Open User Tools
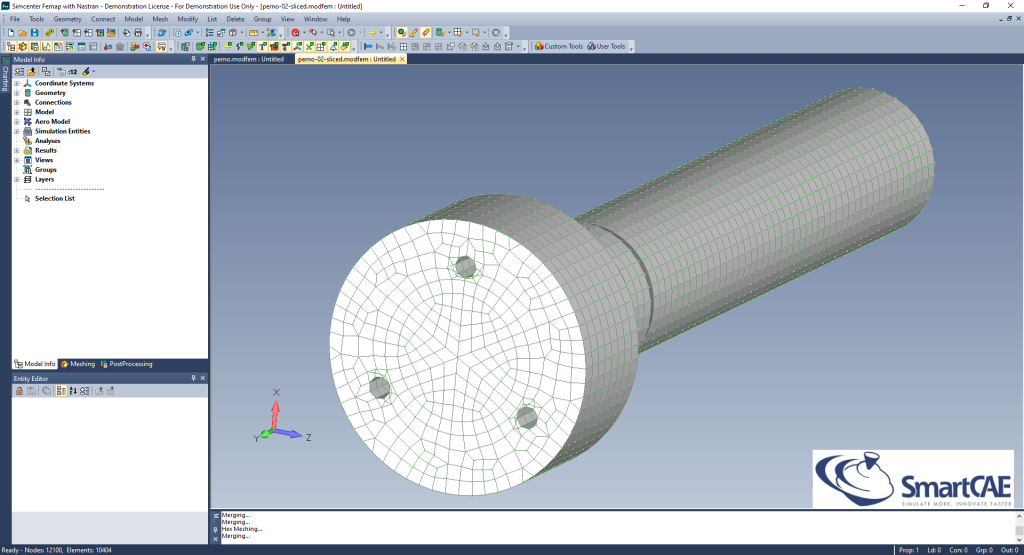Viewport: 1024px width, 555px height. (606, 46)
